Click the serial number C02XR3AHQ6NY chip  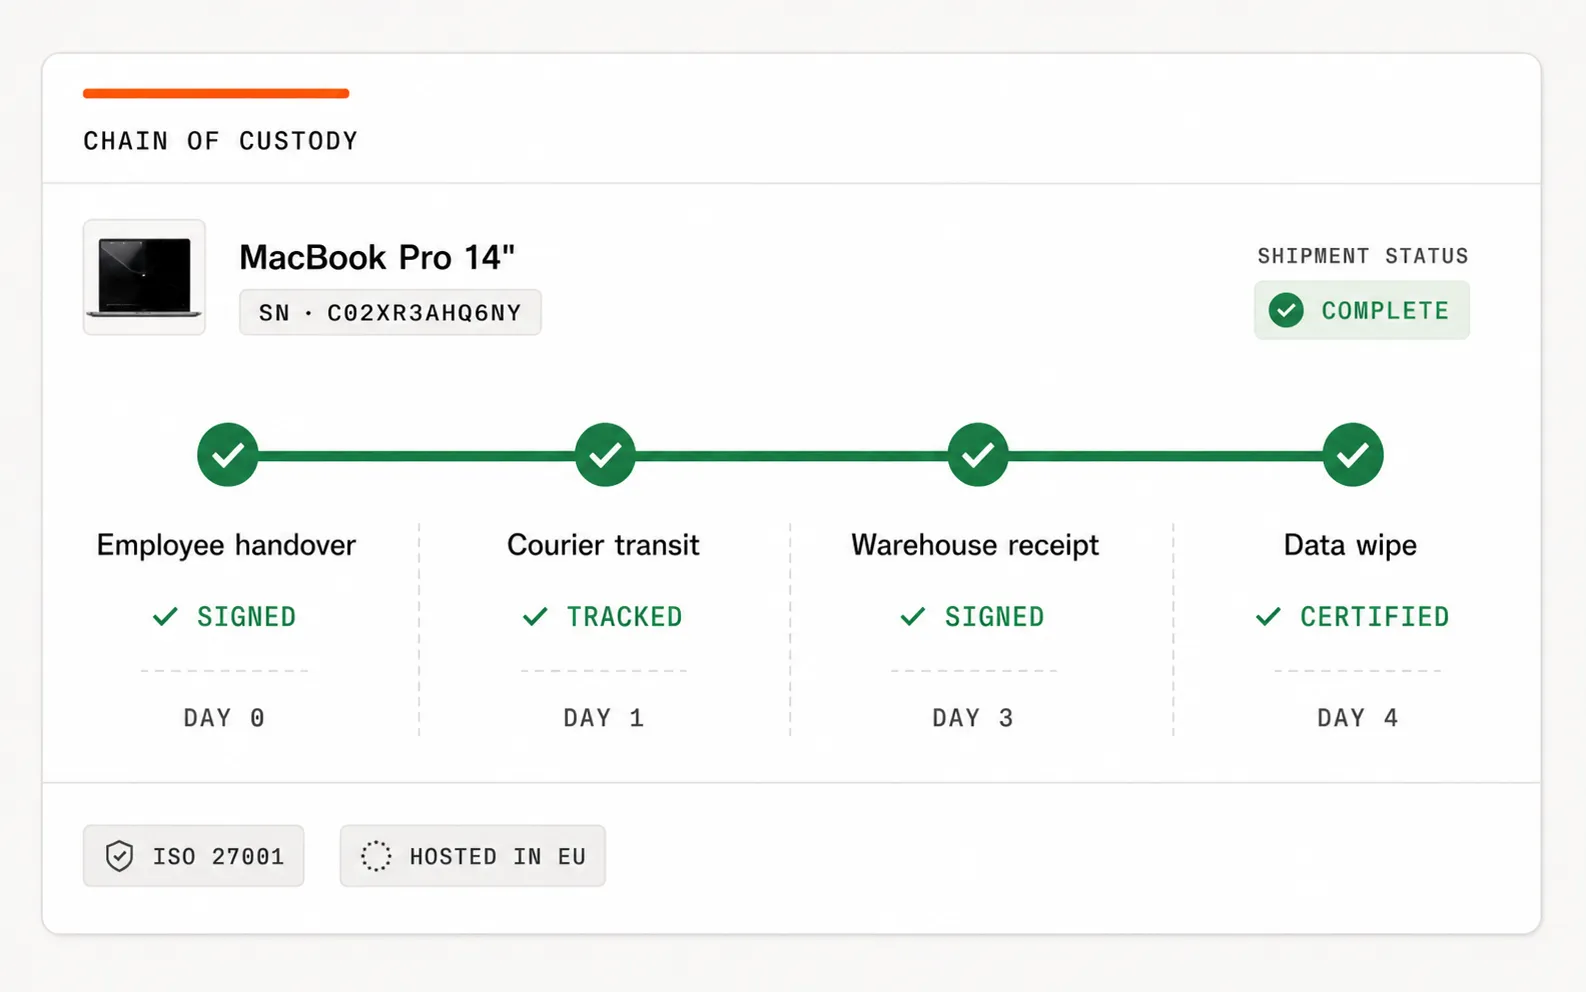390,312
